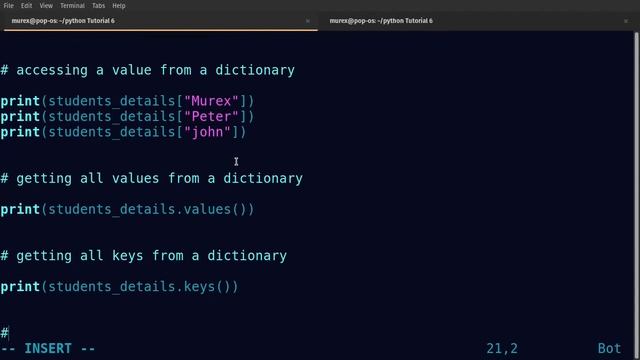Open the Tabs menu
This screenshot has width=640, height=360.
pyautogui.click(x=98, y=6)
